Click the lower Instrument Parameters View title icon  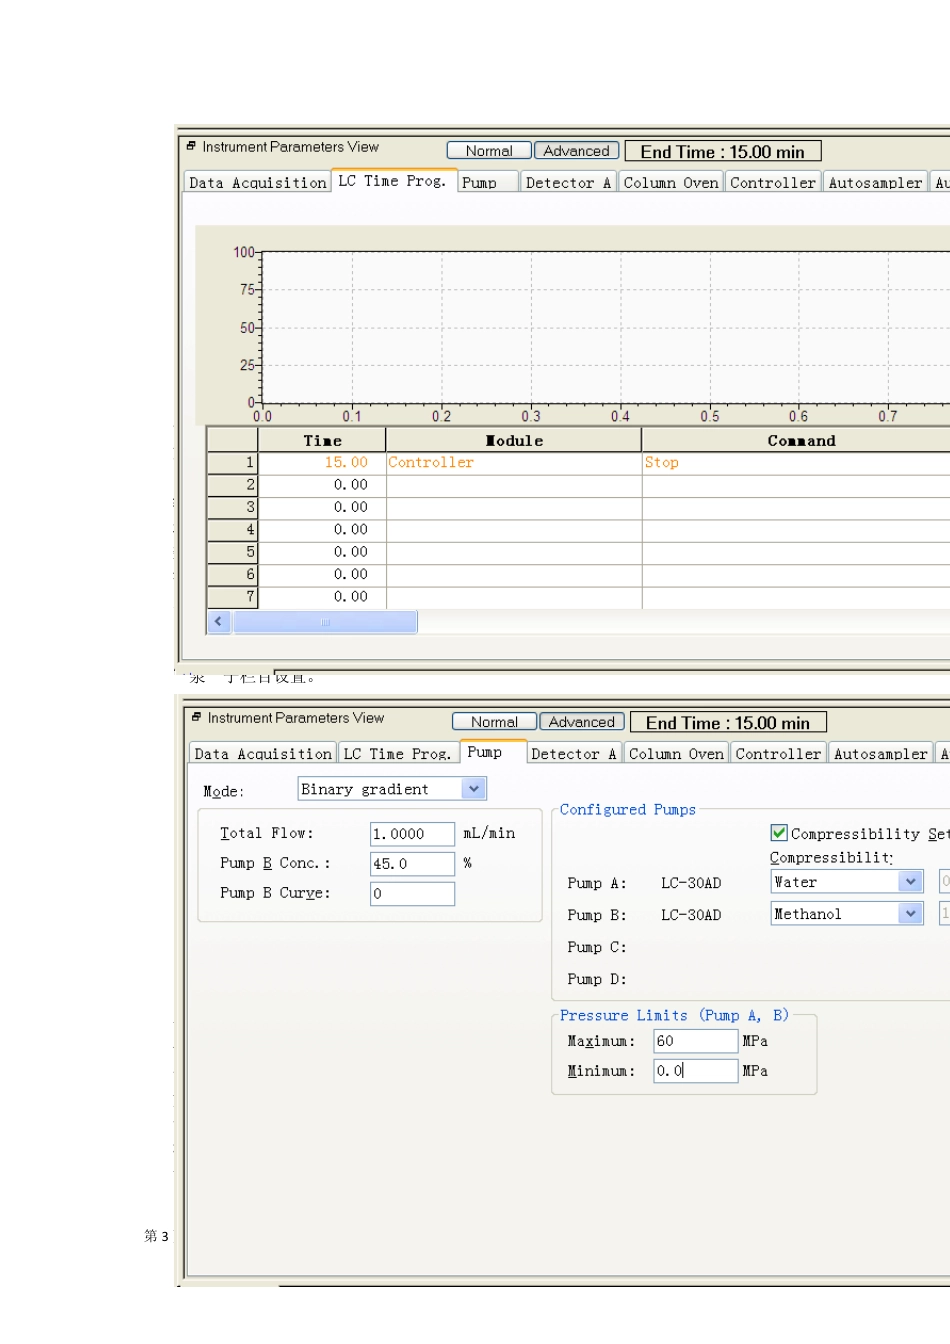(196, 718)
